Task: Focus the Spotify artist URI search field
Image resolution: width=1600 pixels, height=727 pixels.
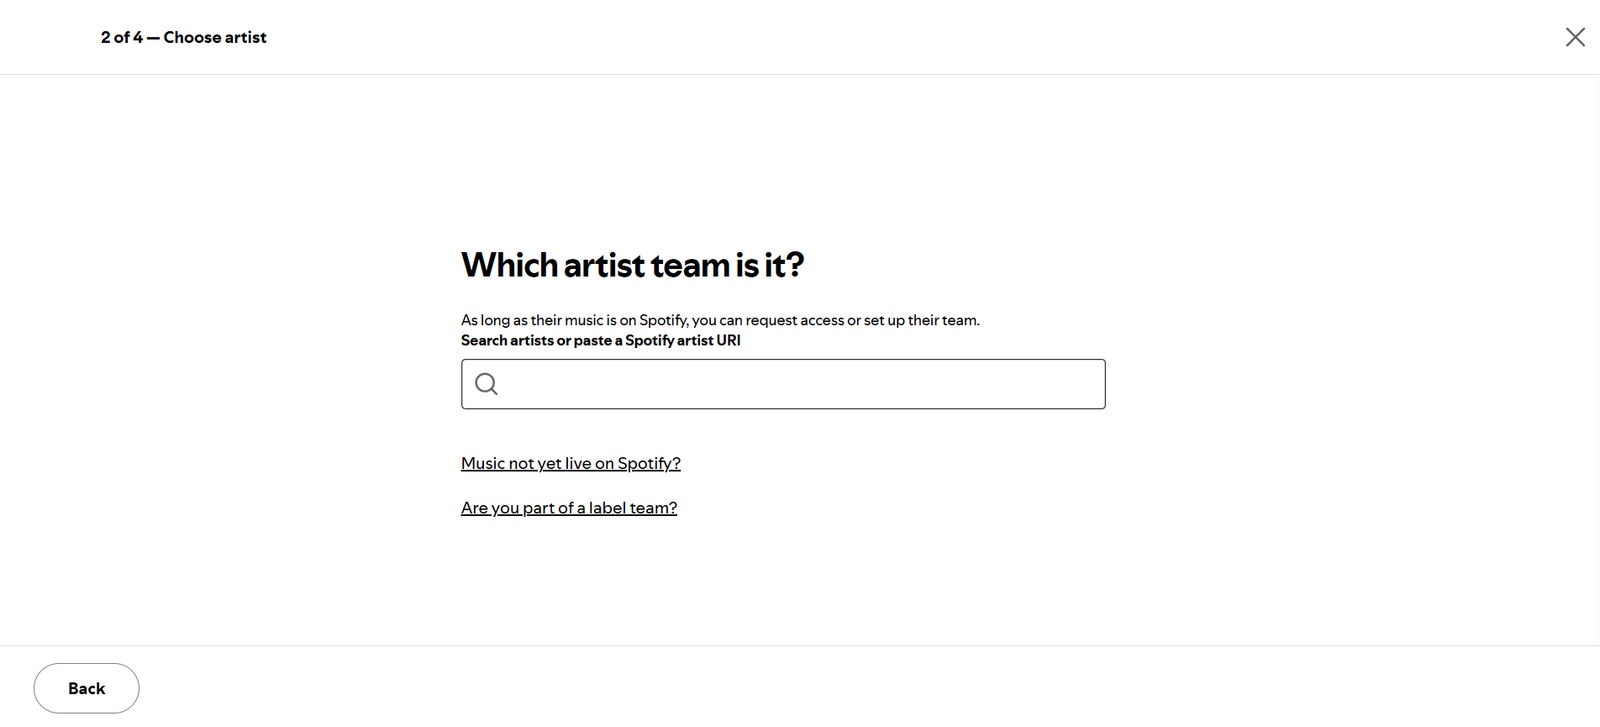Action: pyautogui.click(x=783, y=384)
